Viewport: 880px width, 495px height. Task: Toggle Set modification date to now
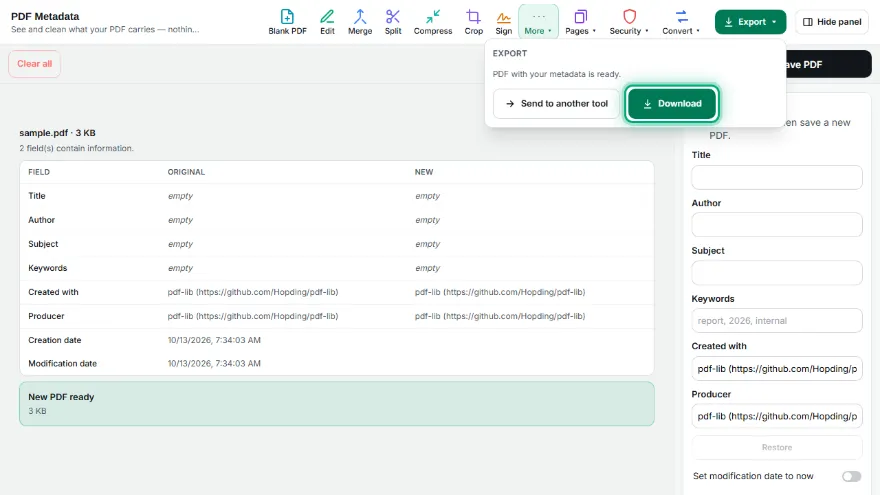(x=851, y=476)
